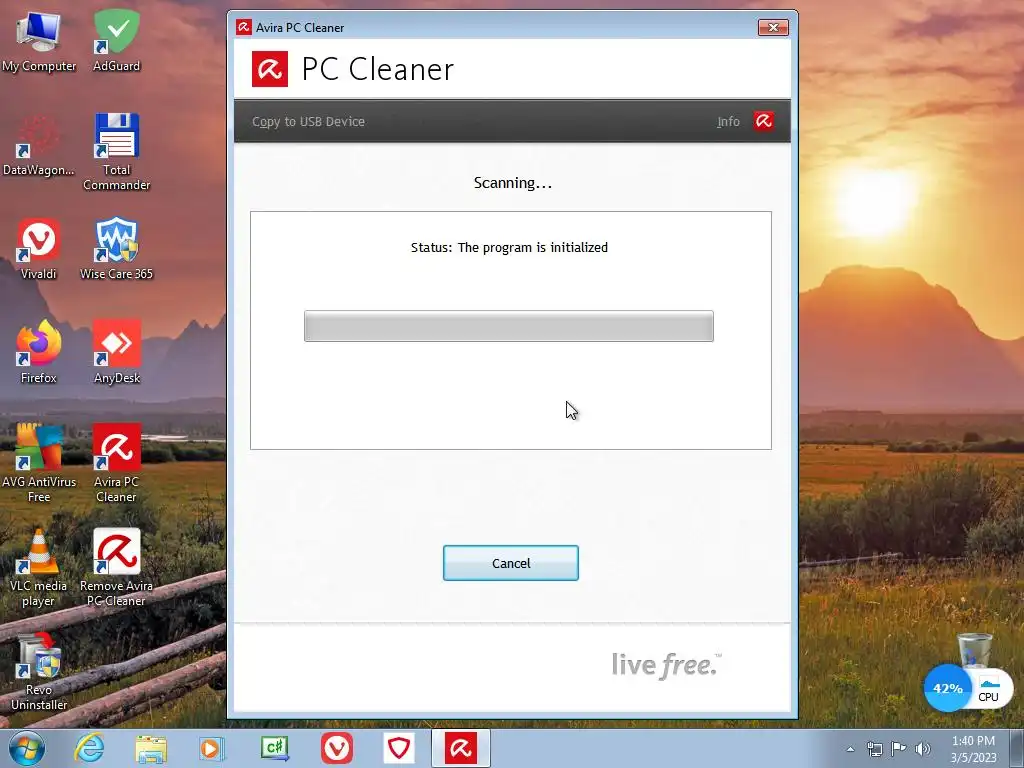This screenshot has width=1024, height=768.
Task: Launch Internet Explorer from the taskbar
Action: coord(89,748)
